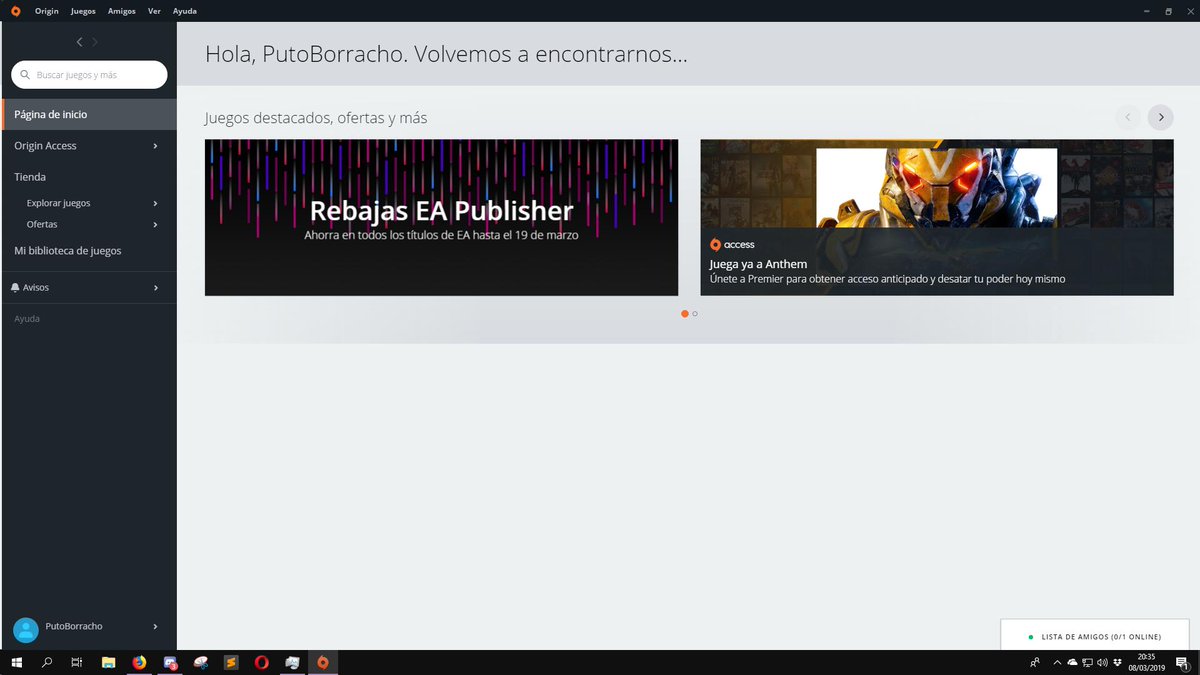The image size is (1200, 675).
Task: Click the next carousel arrow button
Action: [x=1160, y=117]
